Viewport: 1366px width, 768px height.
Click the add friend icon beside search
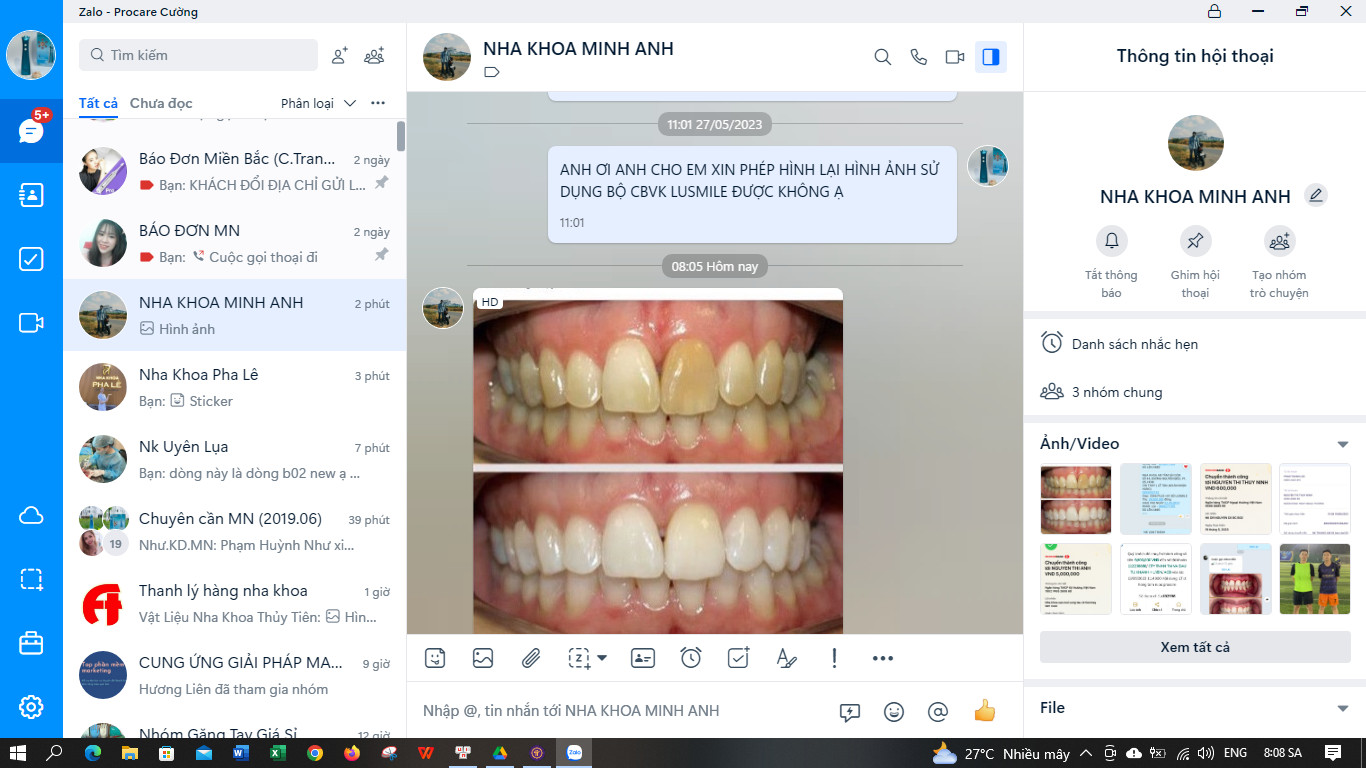(340, 55)
